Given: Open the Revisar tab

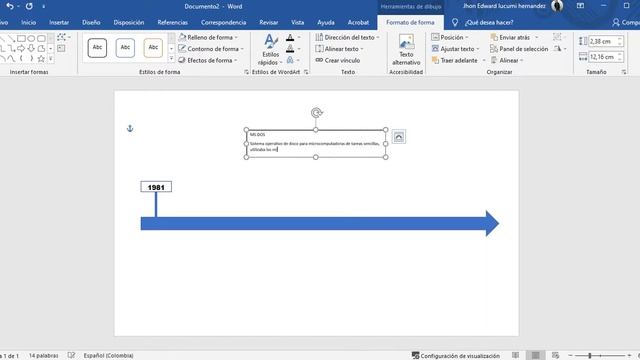Looking at the screenshot, I should (x=269, y=22).
